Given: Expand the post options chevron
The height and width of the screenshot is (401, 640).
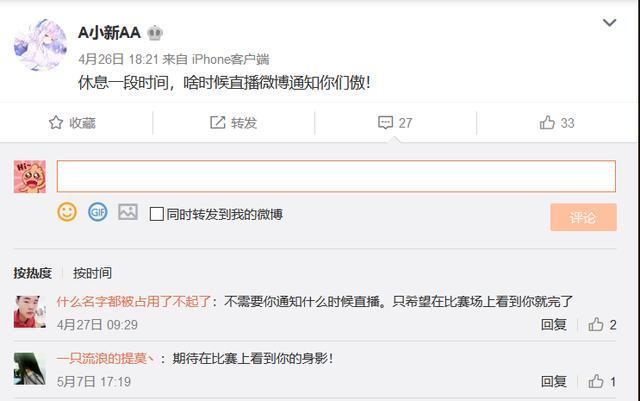Looking at the screenshot, I should [x=609, y=23].
